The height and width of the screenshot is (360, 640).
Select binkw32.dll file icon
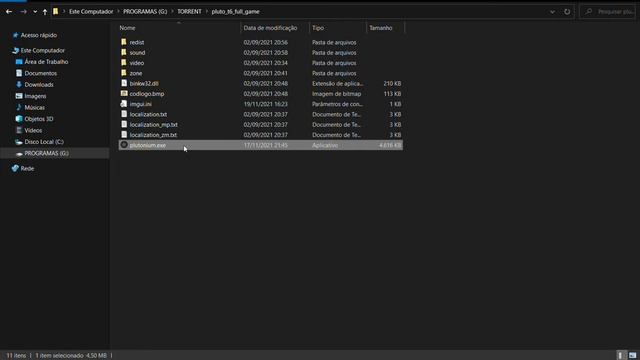(124, 83)
